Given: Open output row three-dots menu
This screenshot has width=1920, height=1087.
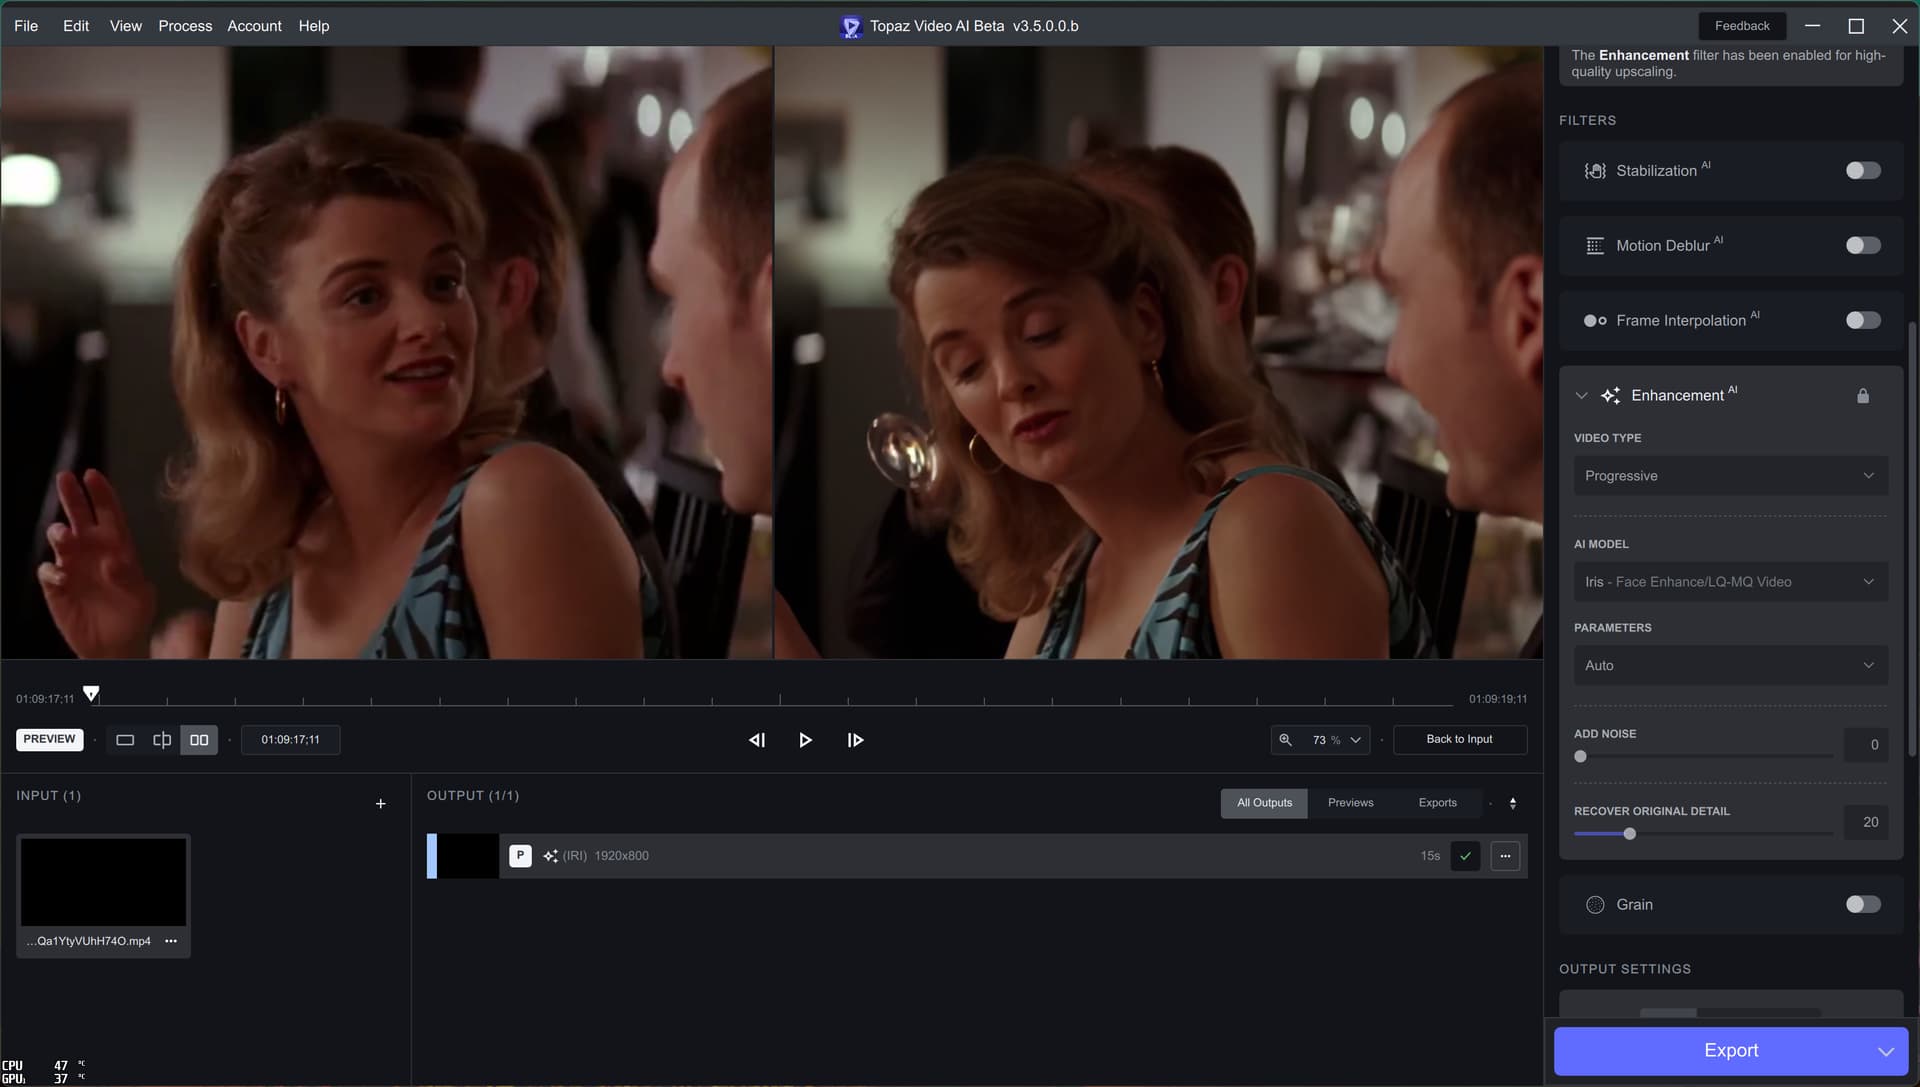Looking at the screenshot, I should click(1505, 856).
